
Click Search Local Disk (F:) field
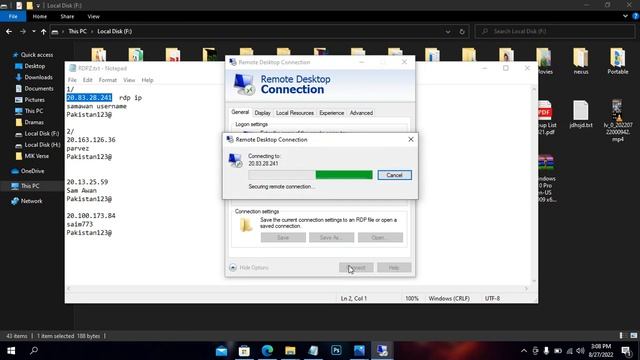[x=555, y=31]
